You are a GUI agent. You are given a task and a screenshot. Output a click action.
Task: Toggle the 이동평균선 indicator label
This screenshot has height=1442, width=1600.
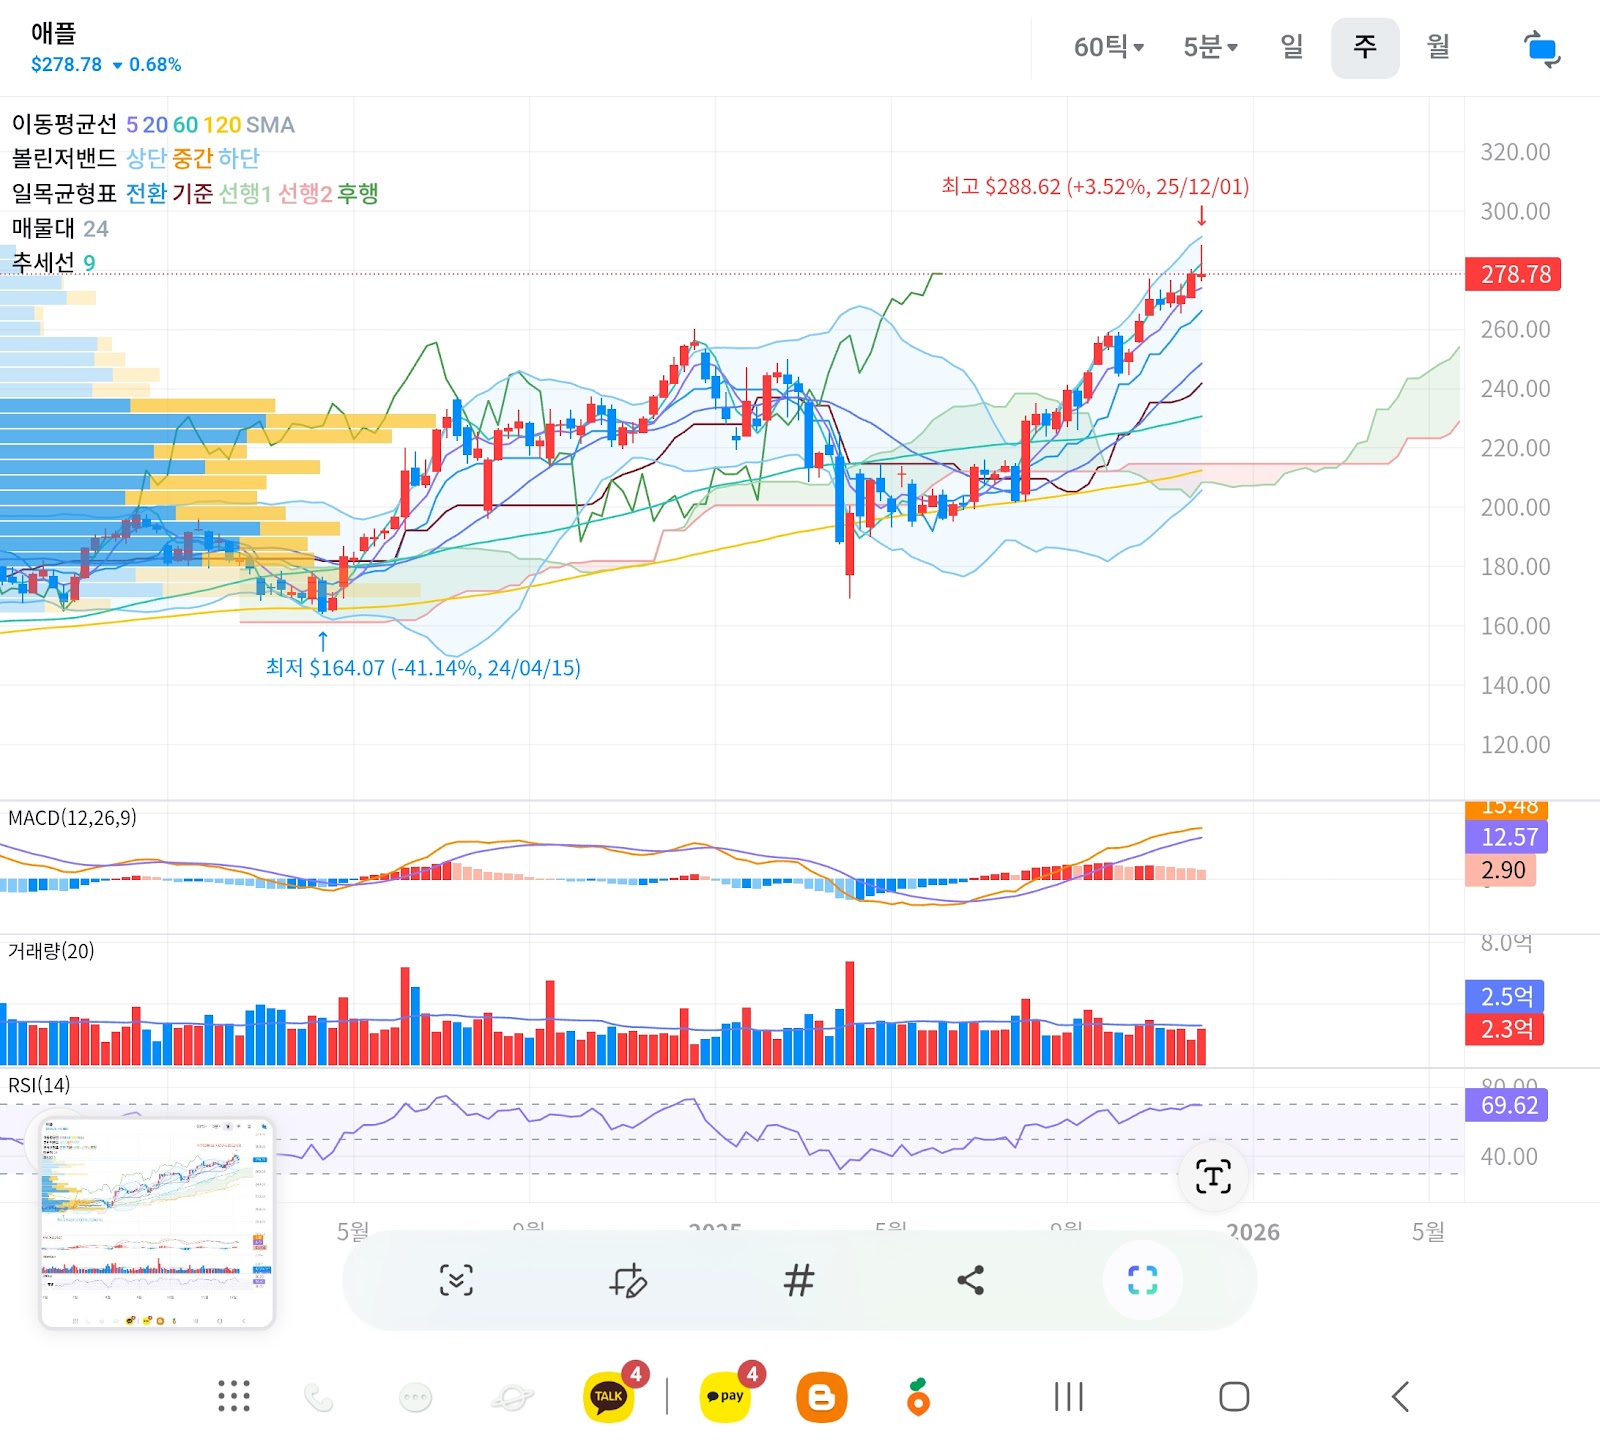click(x=64, y=124)
